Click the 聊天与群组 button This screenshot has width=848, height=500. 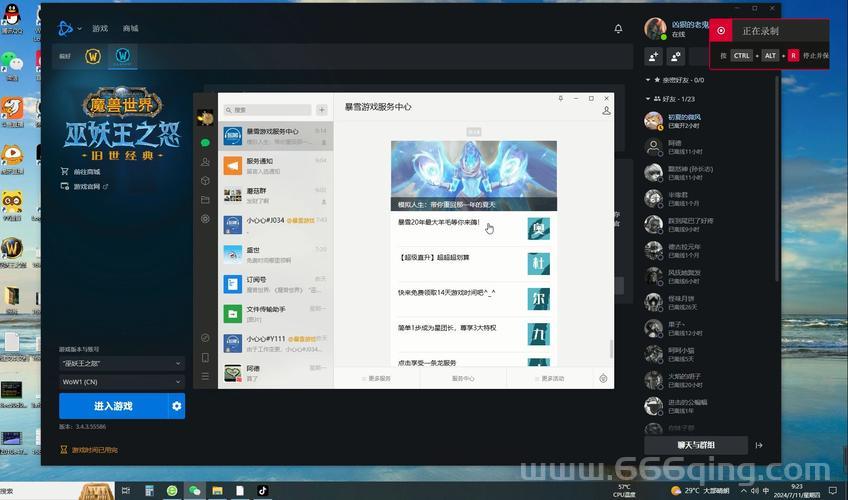click(696, 445)
